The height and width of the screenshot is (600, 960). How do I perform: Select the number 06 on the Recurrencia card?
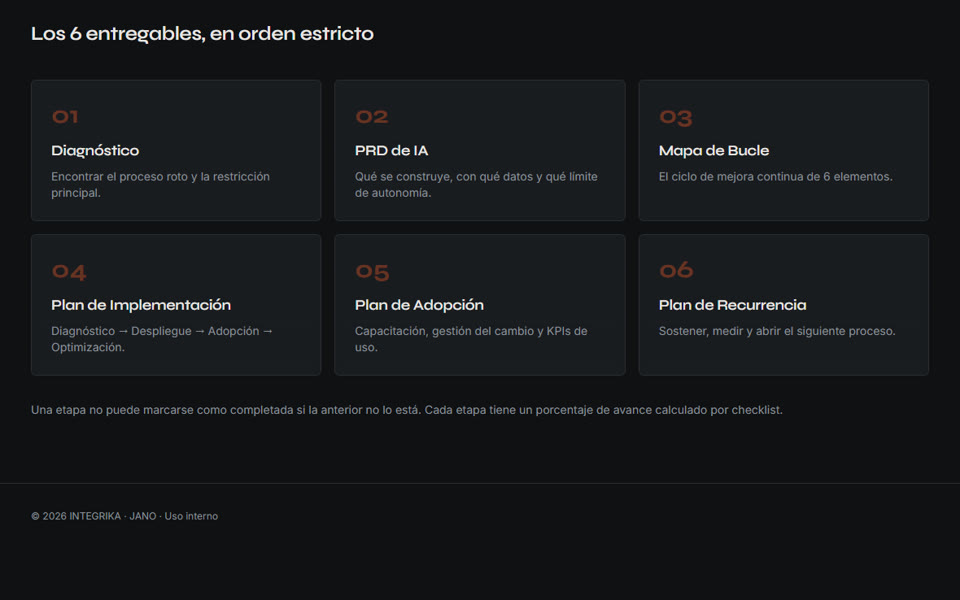pyautogui.click(x=676, y=271)
